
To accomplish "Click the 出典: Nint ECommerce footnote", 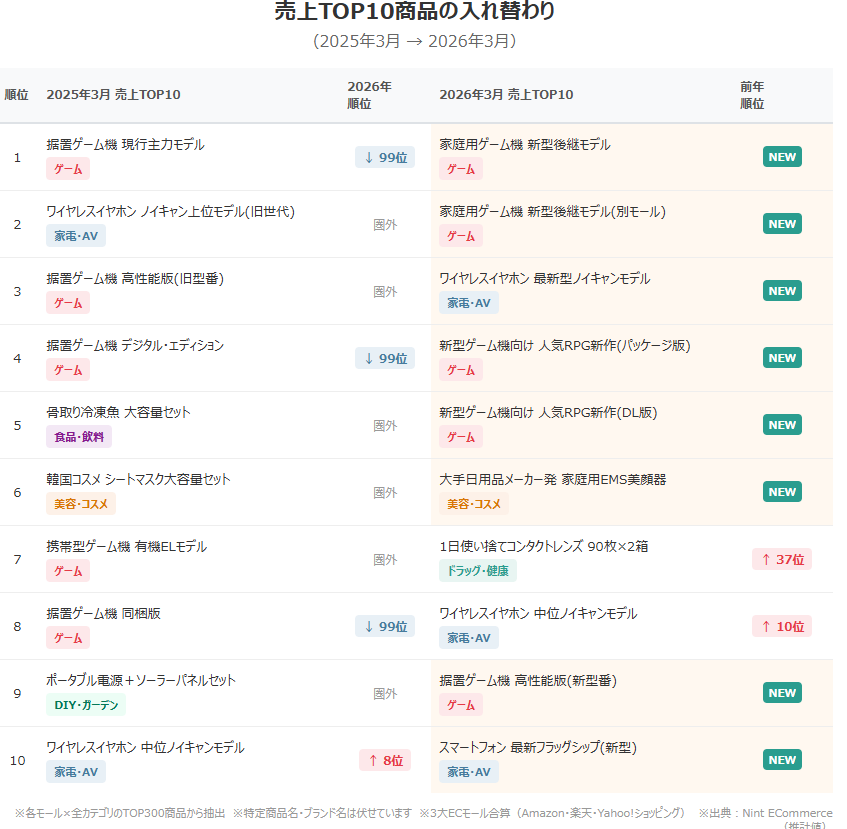I will tap(766, 812).
